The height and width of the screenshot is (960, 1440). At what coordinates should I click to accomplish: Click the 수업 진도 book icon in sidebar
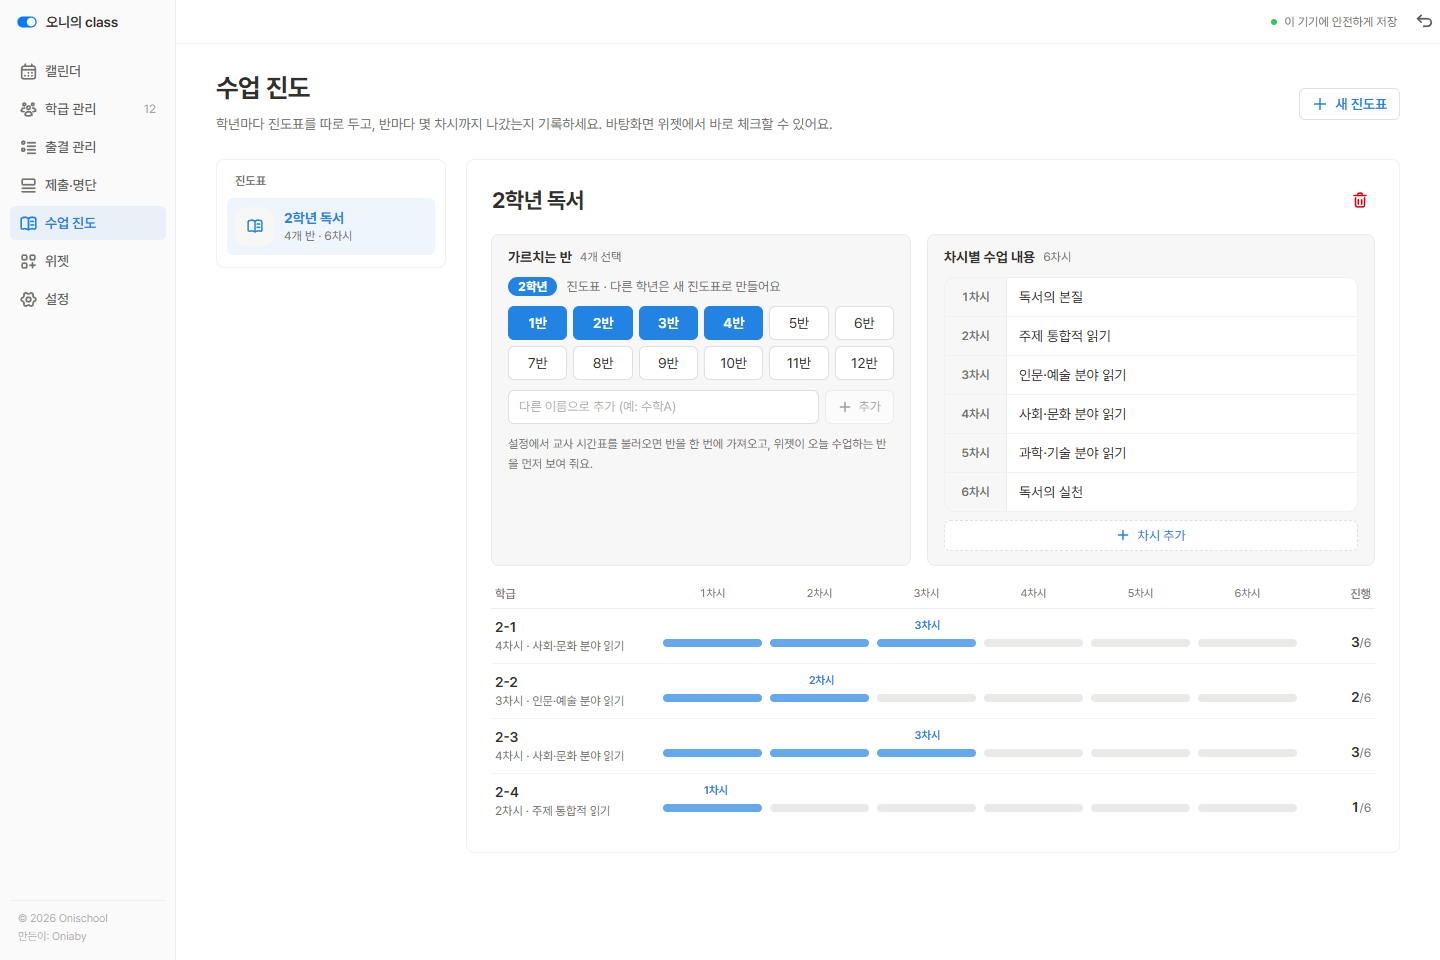tap(28, 223)
